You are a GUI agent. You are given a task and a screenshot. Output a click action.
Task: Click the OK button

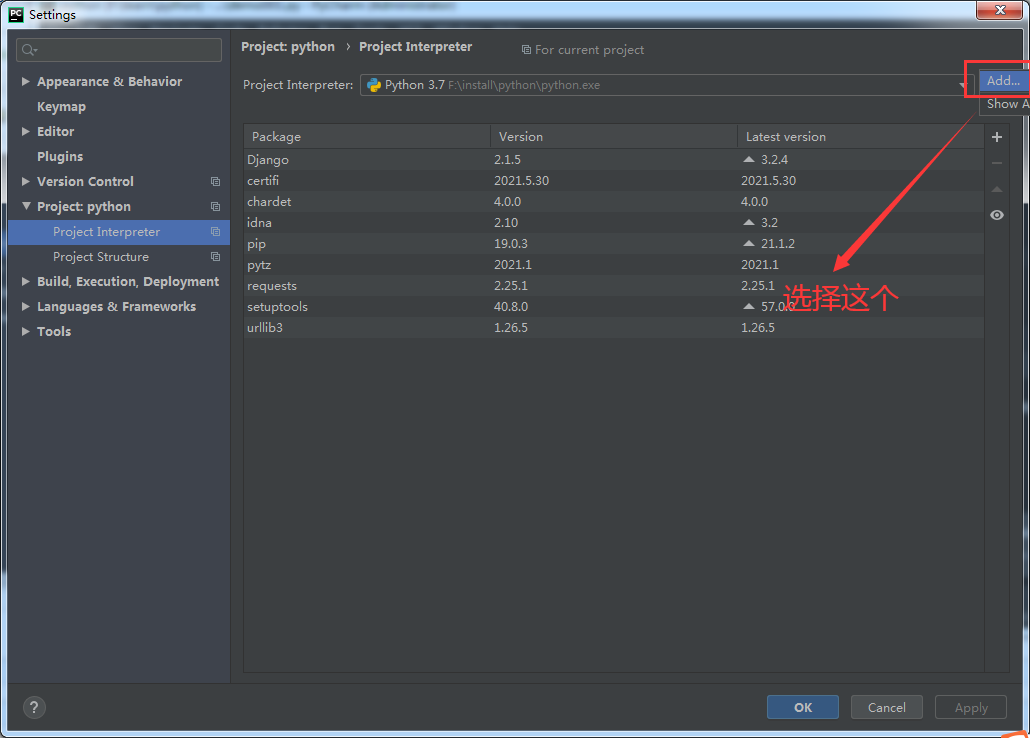[x=803, y=707]
